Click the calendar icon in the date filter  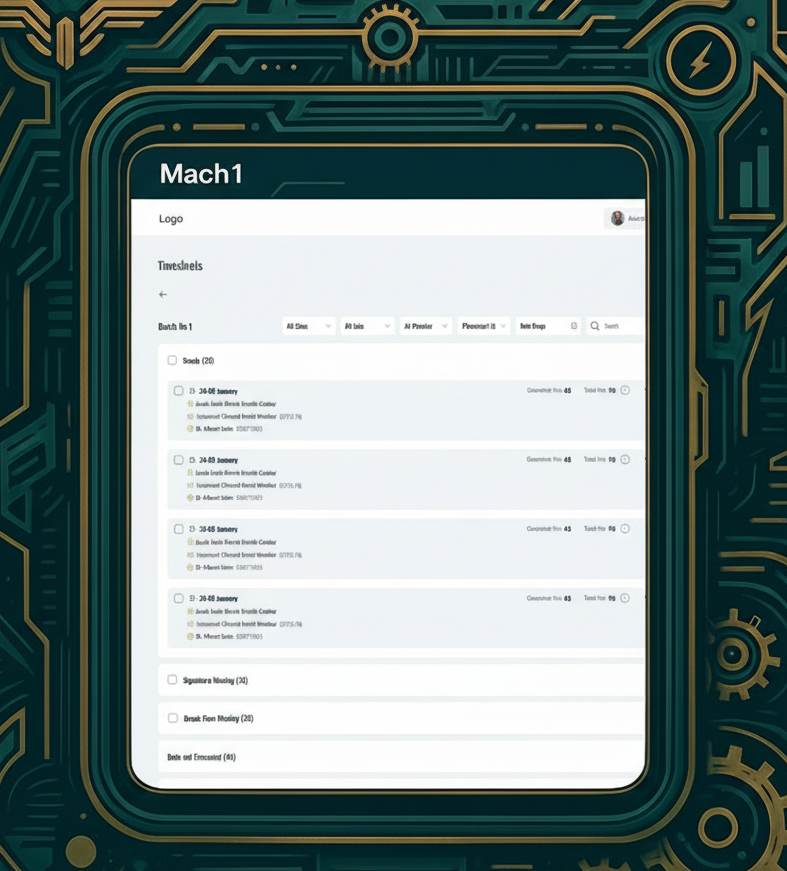point(574,326)
